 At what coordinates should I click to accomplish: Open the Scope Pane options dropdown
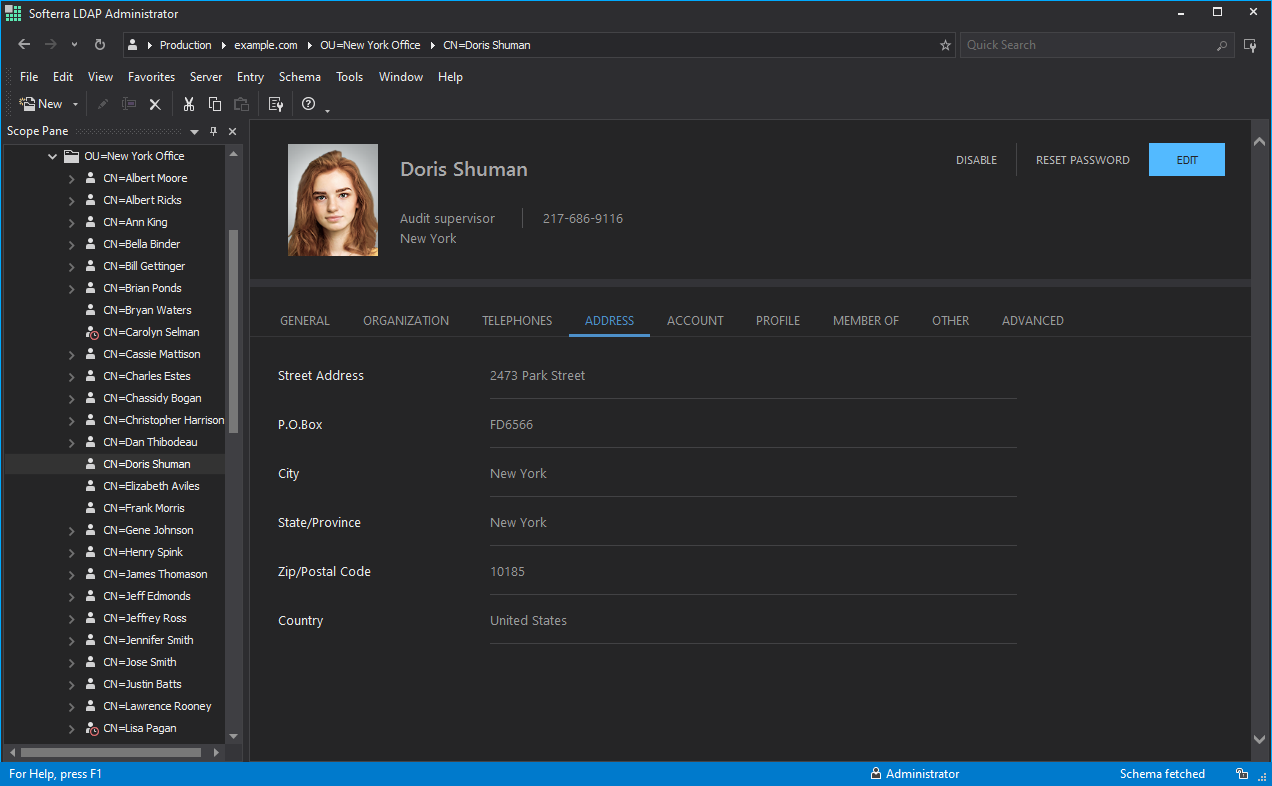pos(194,130)
